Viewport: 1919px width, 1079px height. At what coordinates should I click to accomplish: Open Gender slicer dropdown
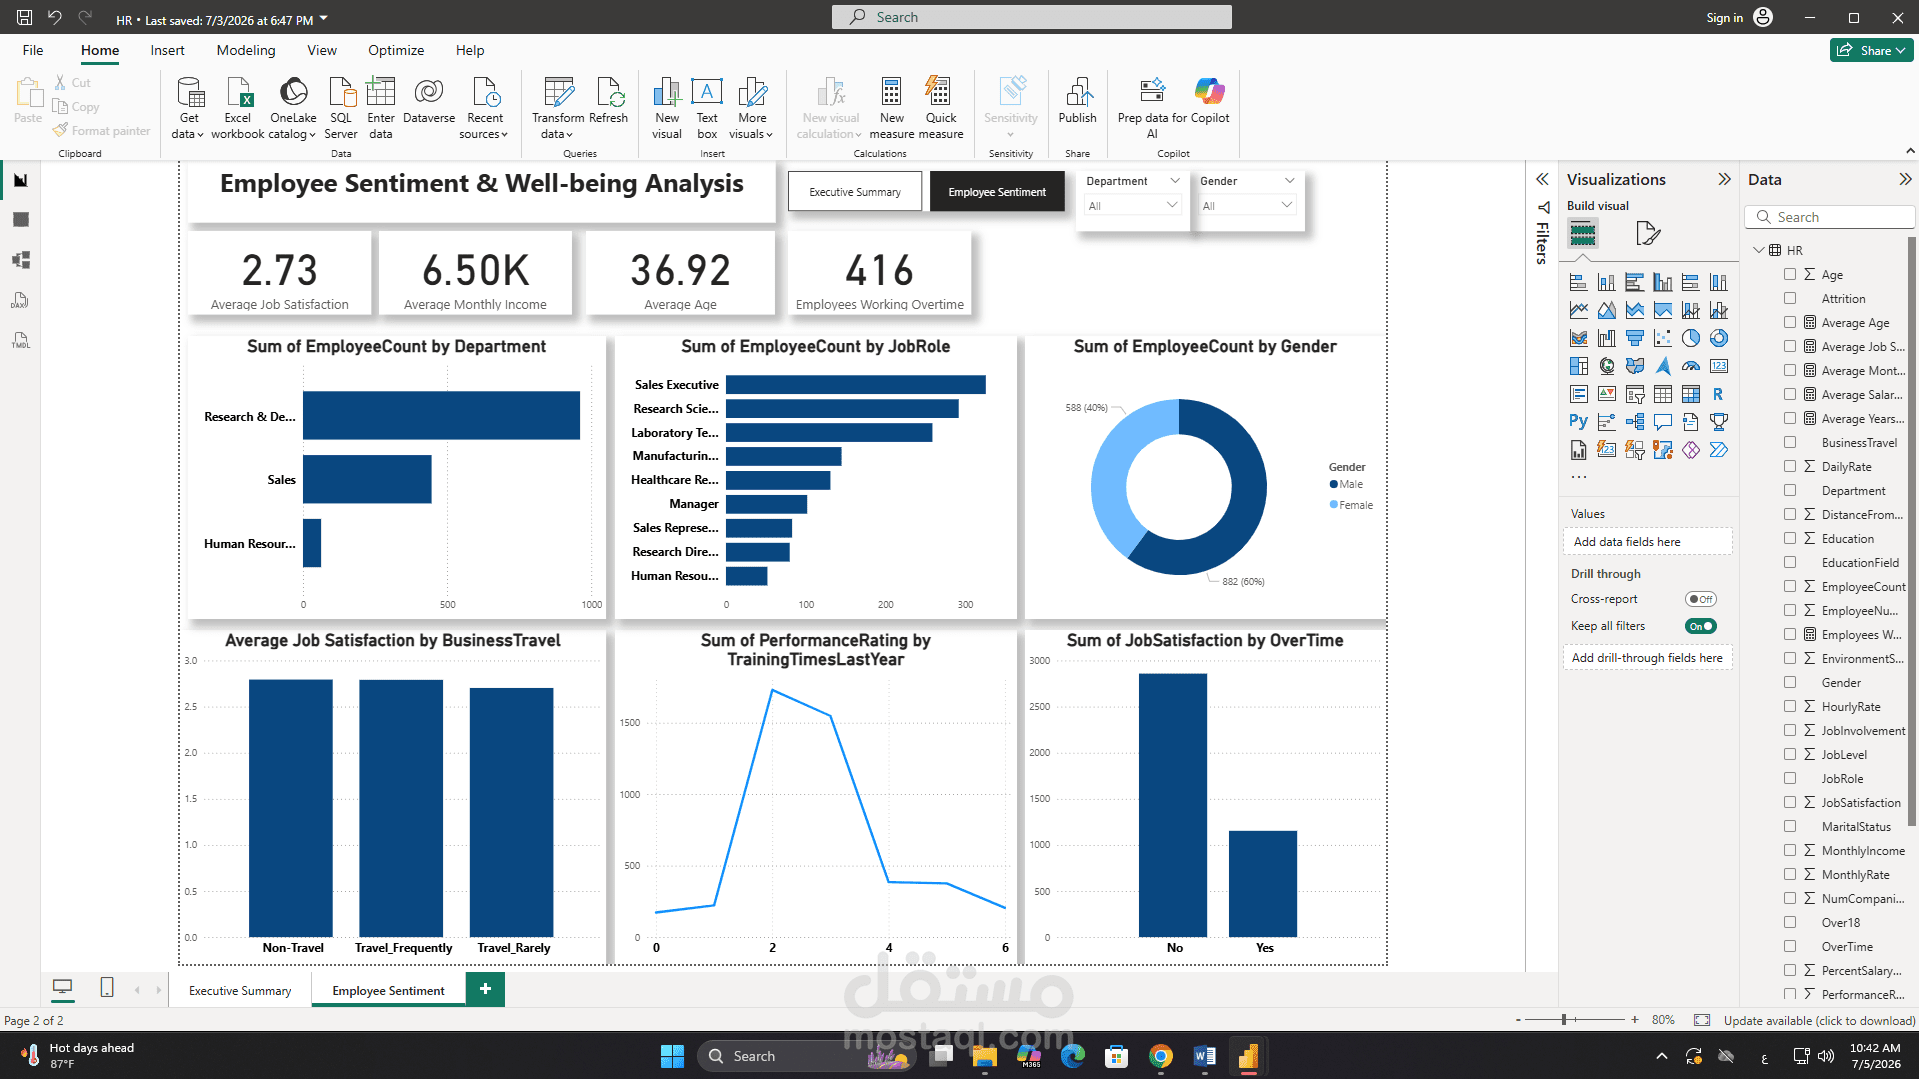pos(1248,205)
